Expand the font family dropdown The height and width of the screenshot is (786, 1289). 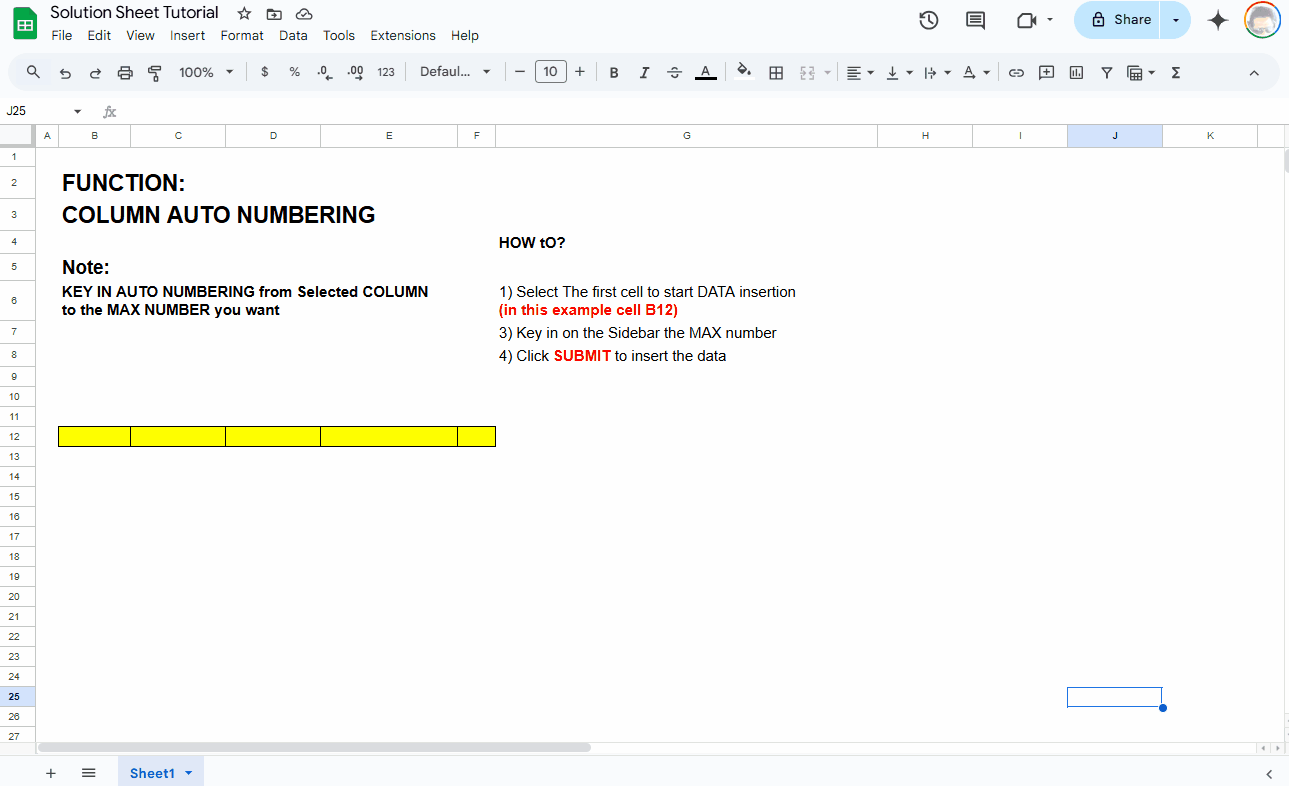point(455,72)
